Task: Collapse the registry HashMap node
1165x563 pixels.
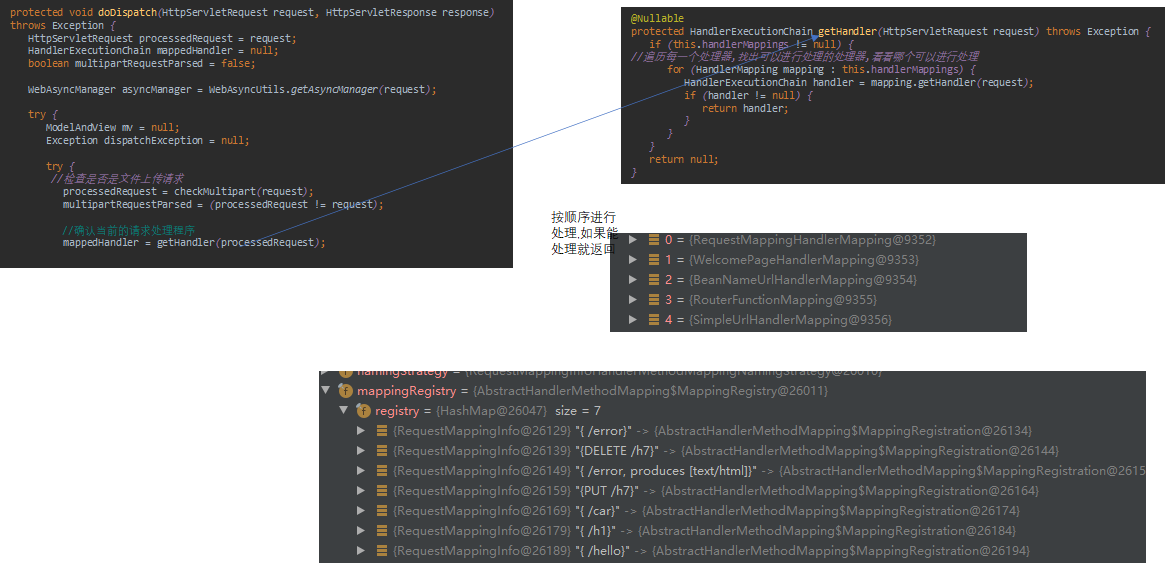Action: click(344, 411)
